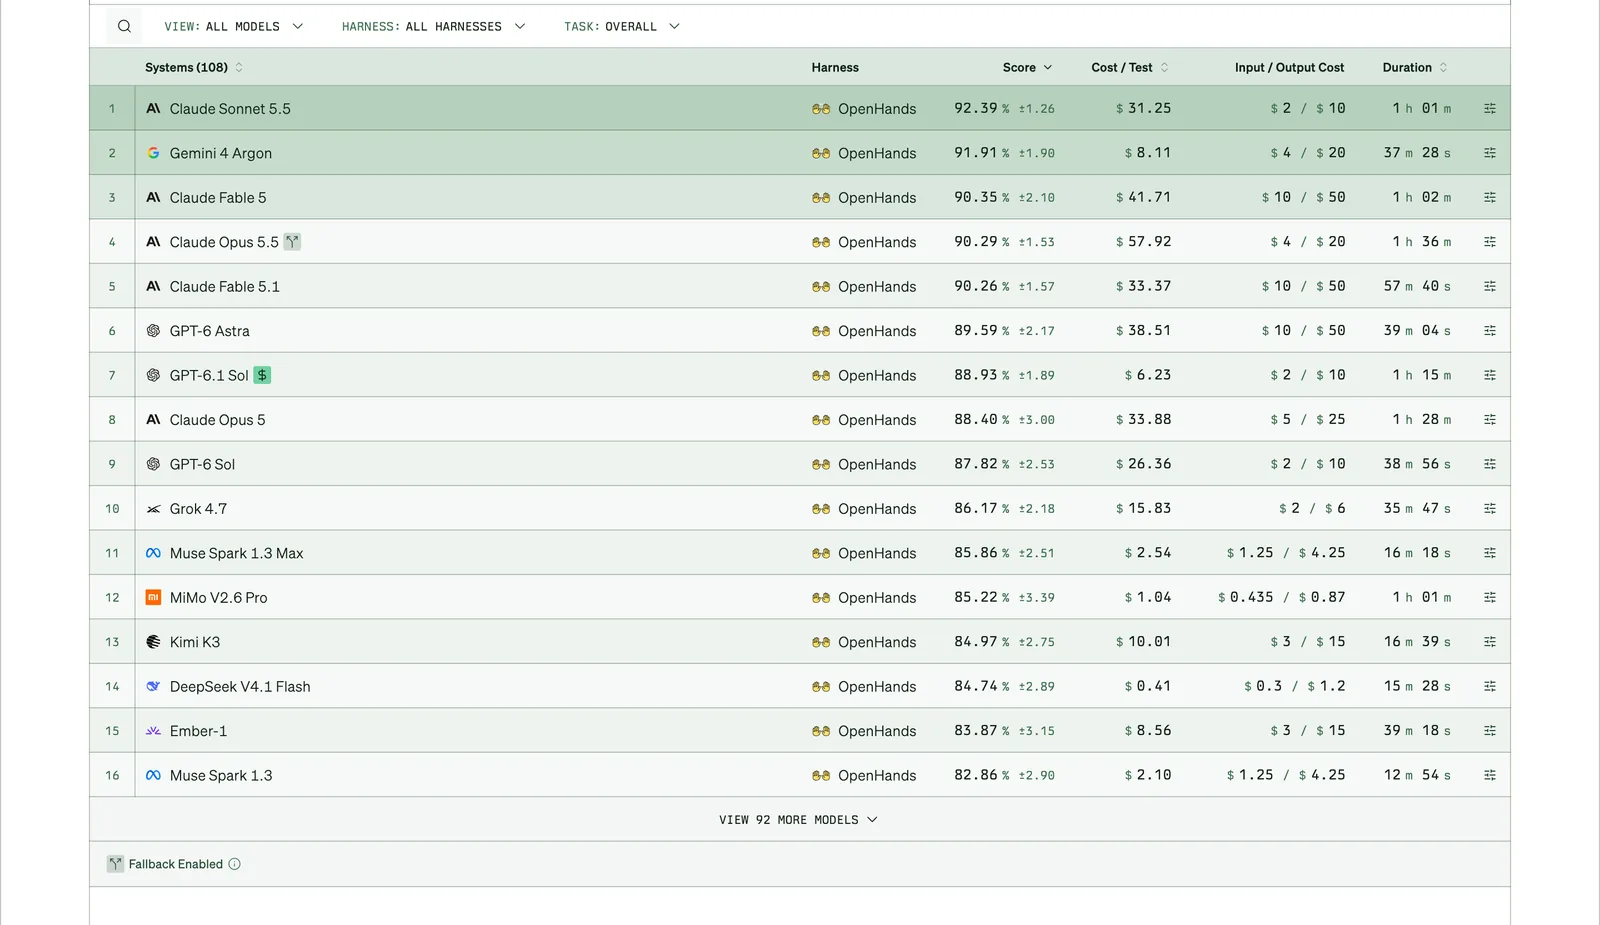The height and width of the screenshot is (925, 1600).
Task: Select the MiMo V2.6 Pro model name
Action: click(218, 598)
